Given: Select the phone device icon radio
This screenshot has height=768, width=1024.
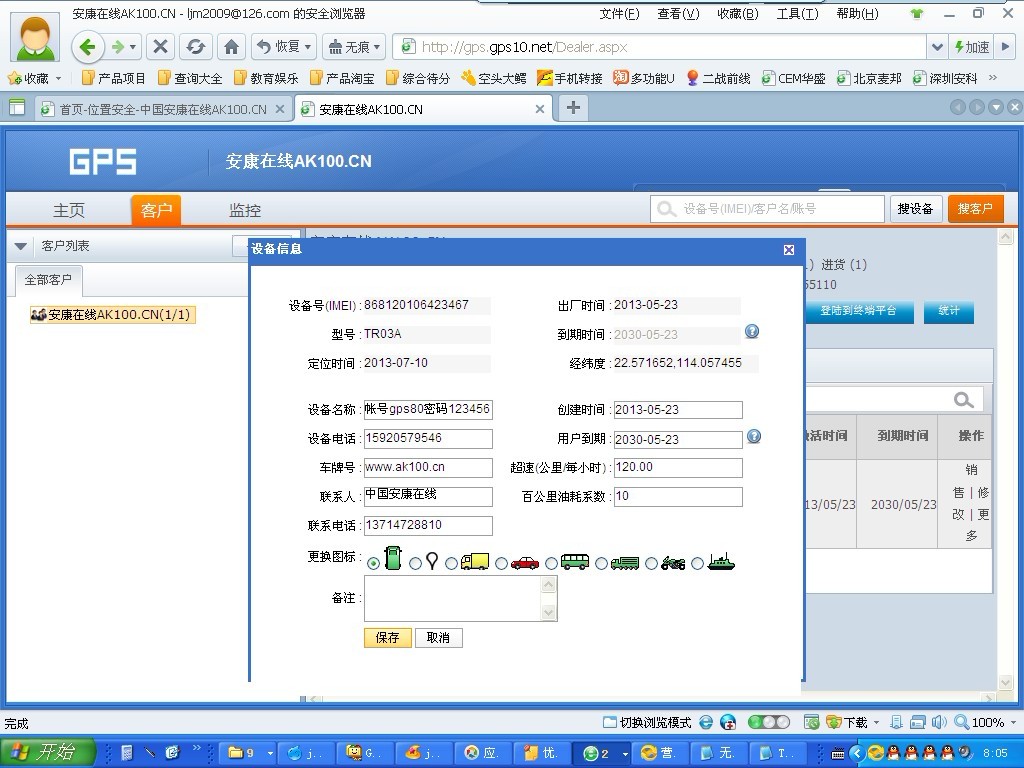Looking at the screenshot, I should (x=374, y=563).
